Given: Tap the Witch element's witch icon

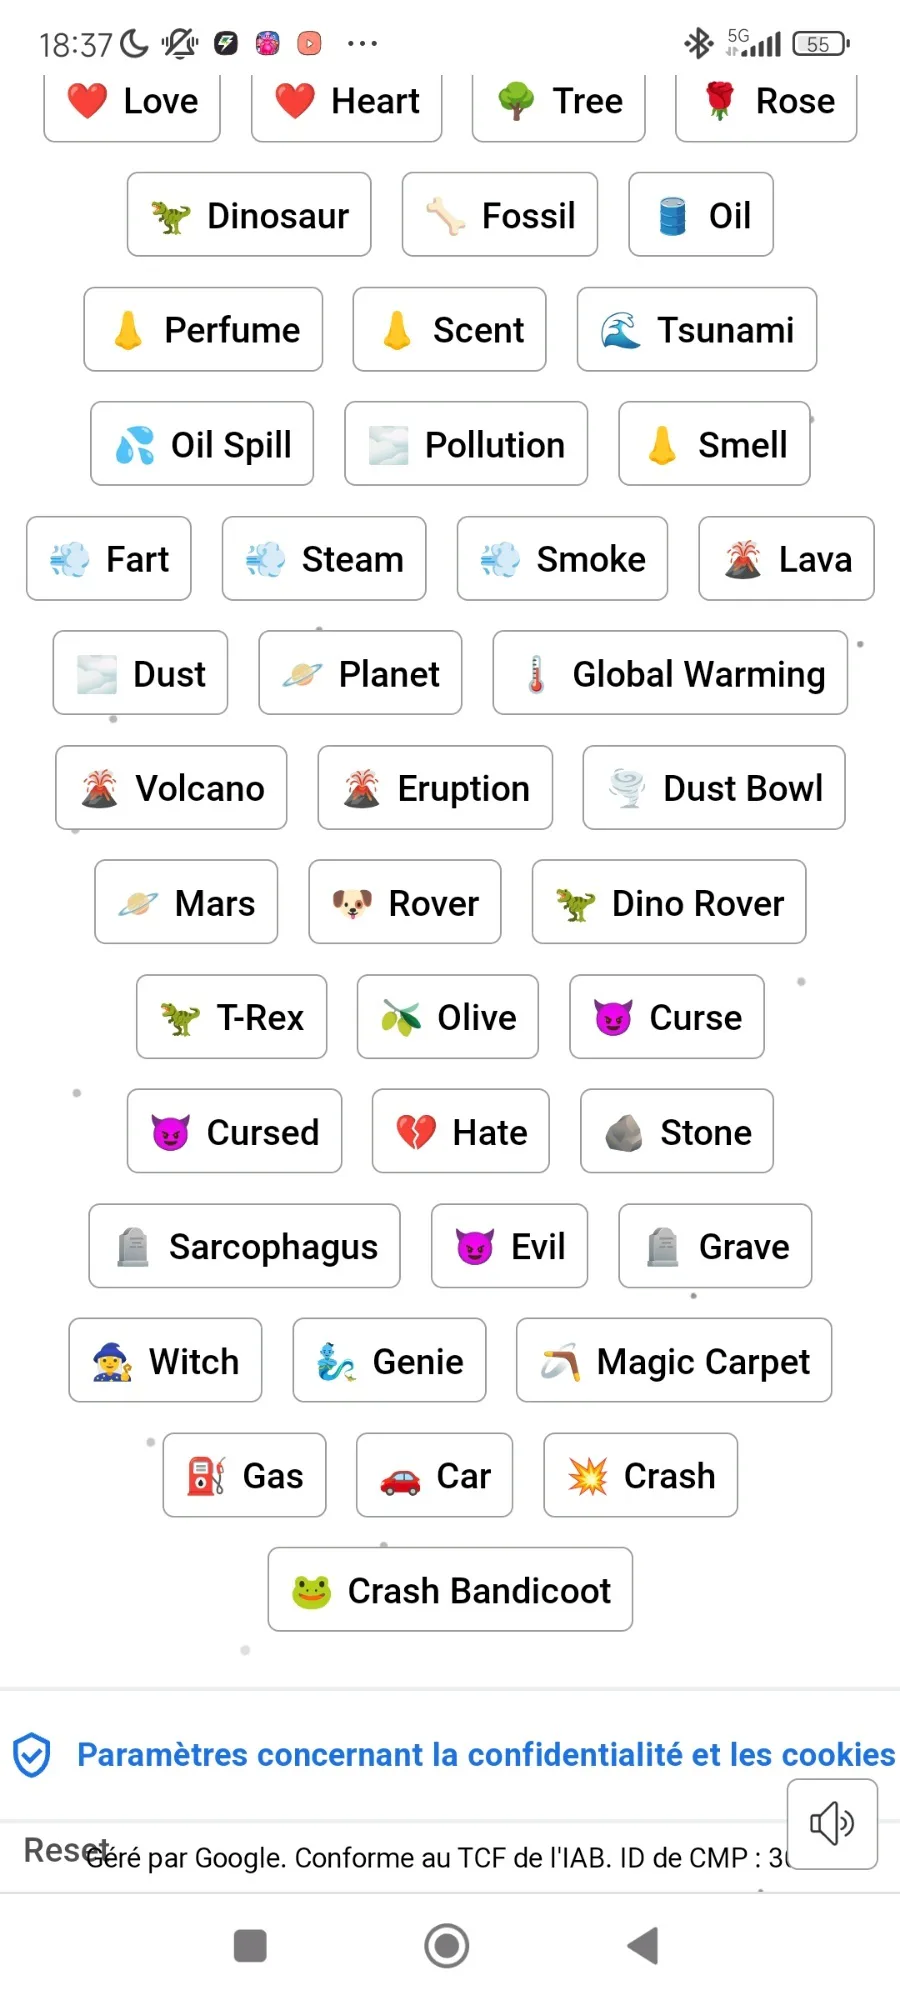Looking at the screenshot, I should [112, 1362].
